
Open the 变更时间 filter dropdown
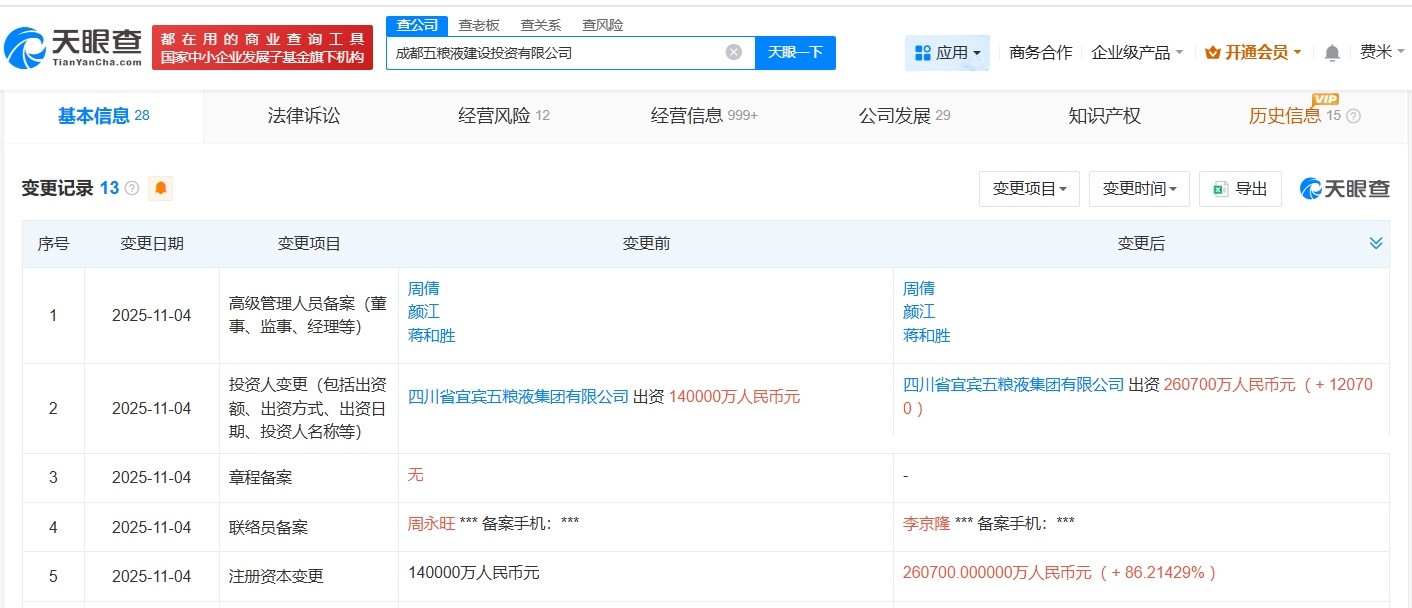pyautogui.click(x=1139, y=189)
